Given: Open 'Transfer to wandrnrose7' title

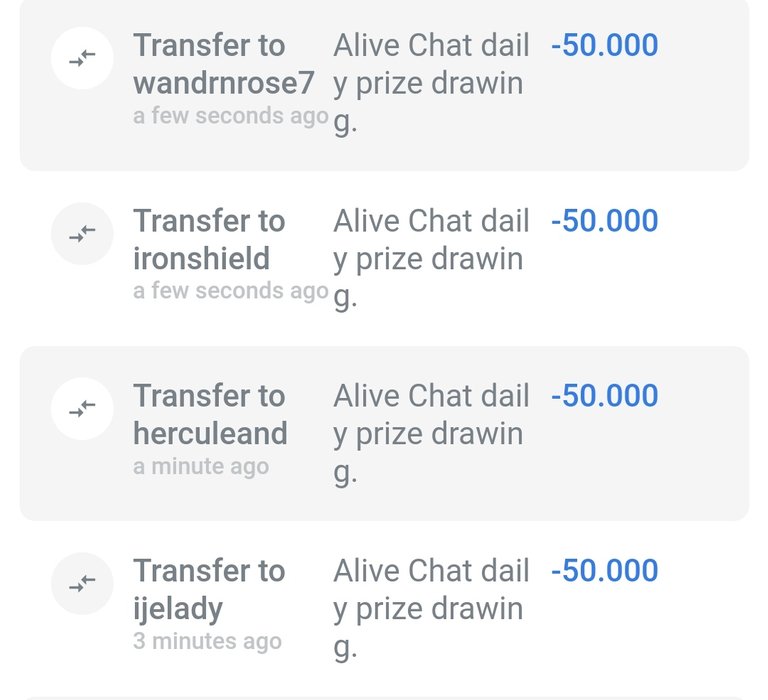Looking at the screenshot, I should click(x=223, y=64).
